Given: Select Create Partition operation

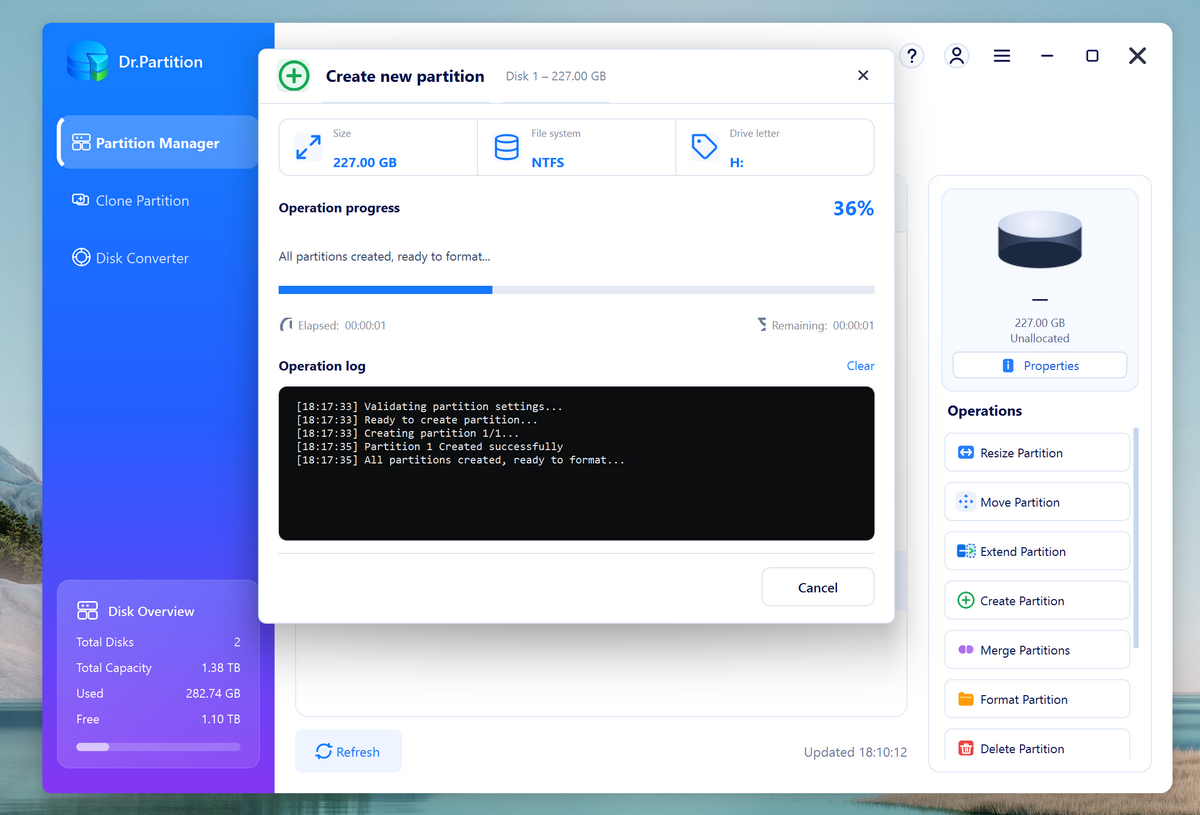Looking at the screenshot, I should click(1037, 600).
